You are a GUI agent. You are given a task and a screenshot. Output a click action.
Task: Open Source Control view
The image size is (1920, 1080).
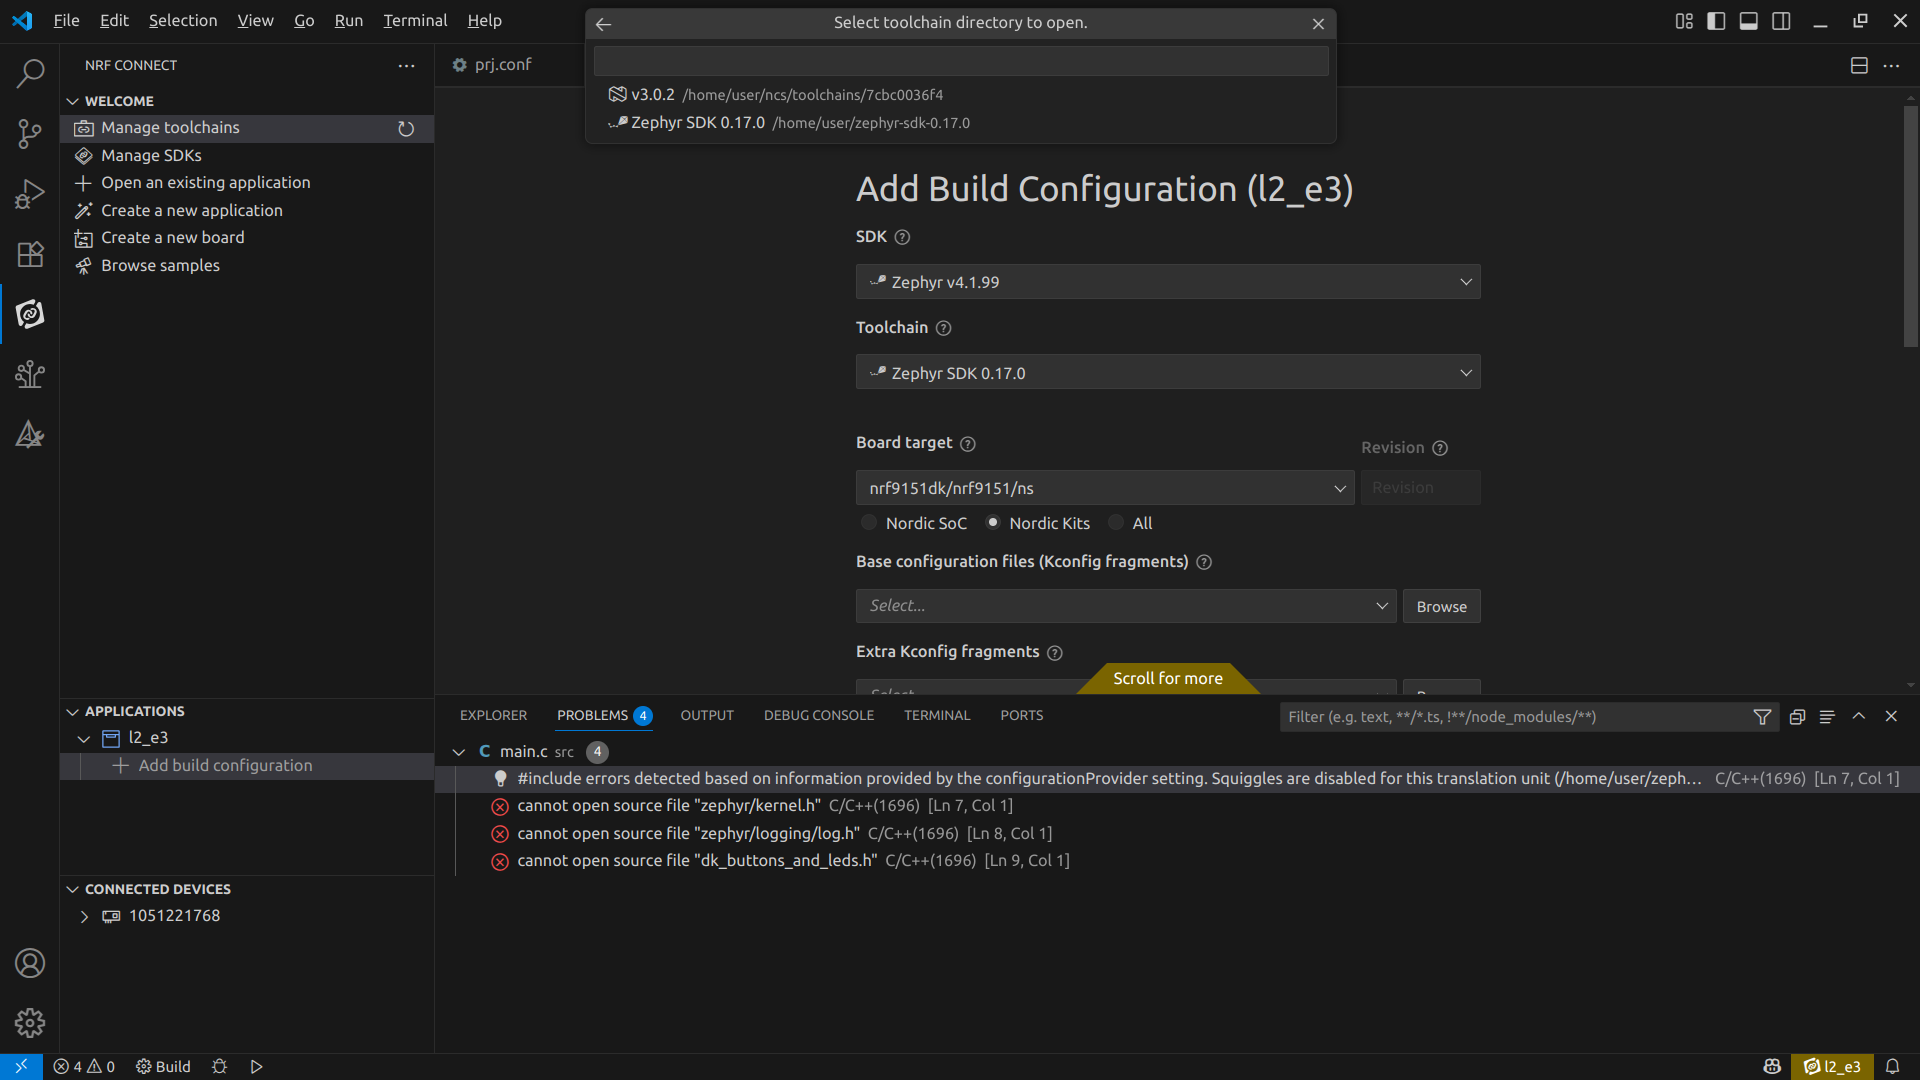(30, 134)
